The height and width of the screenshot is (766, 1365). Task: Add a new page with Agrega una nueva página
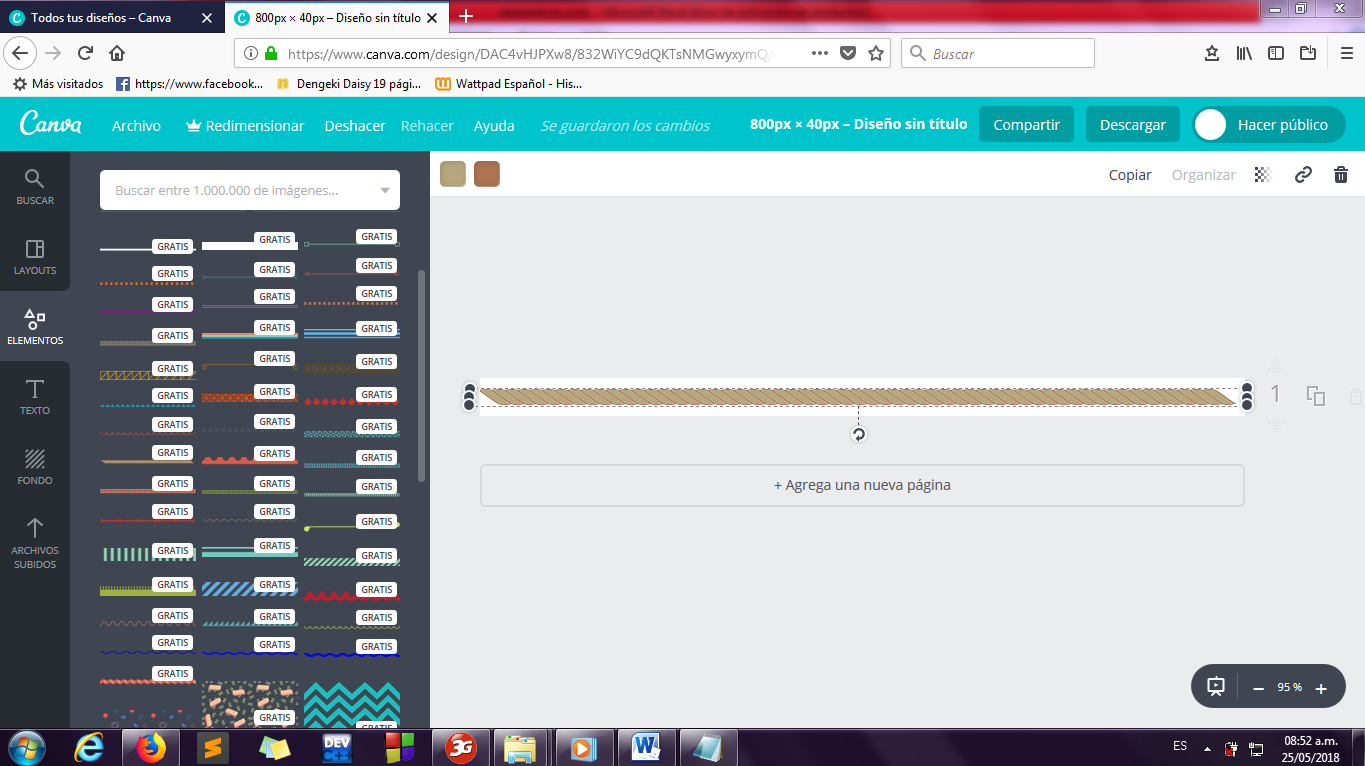[862, 485]
